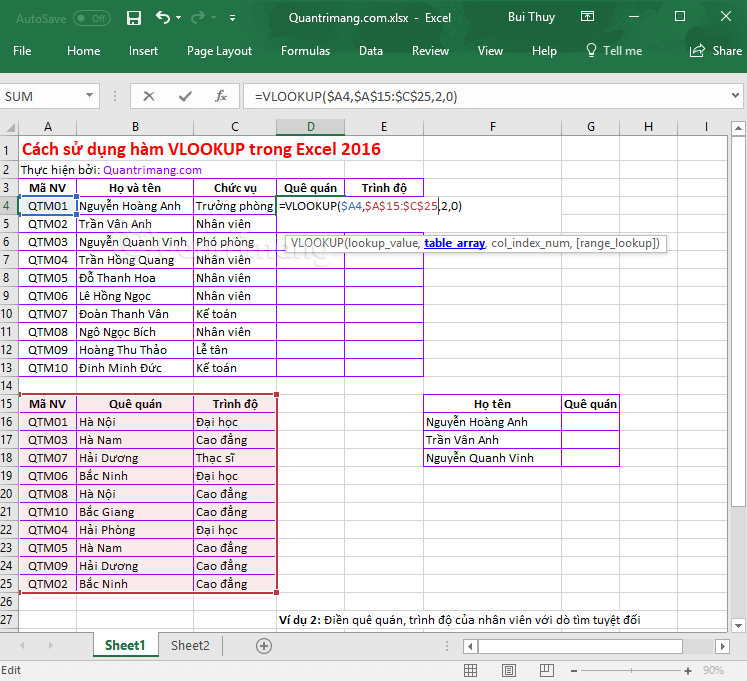This screenshot has height=681, width=747.
Task: Click the Họ tên header in column F
Action: click(x=493, y=404)
